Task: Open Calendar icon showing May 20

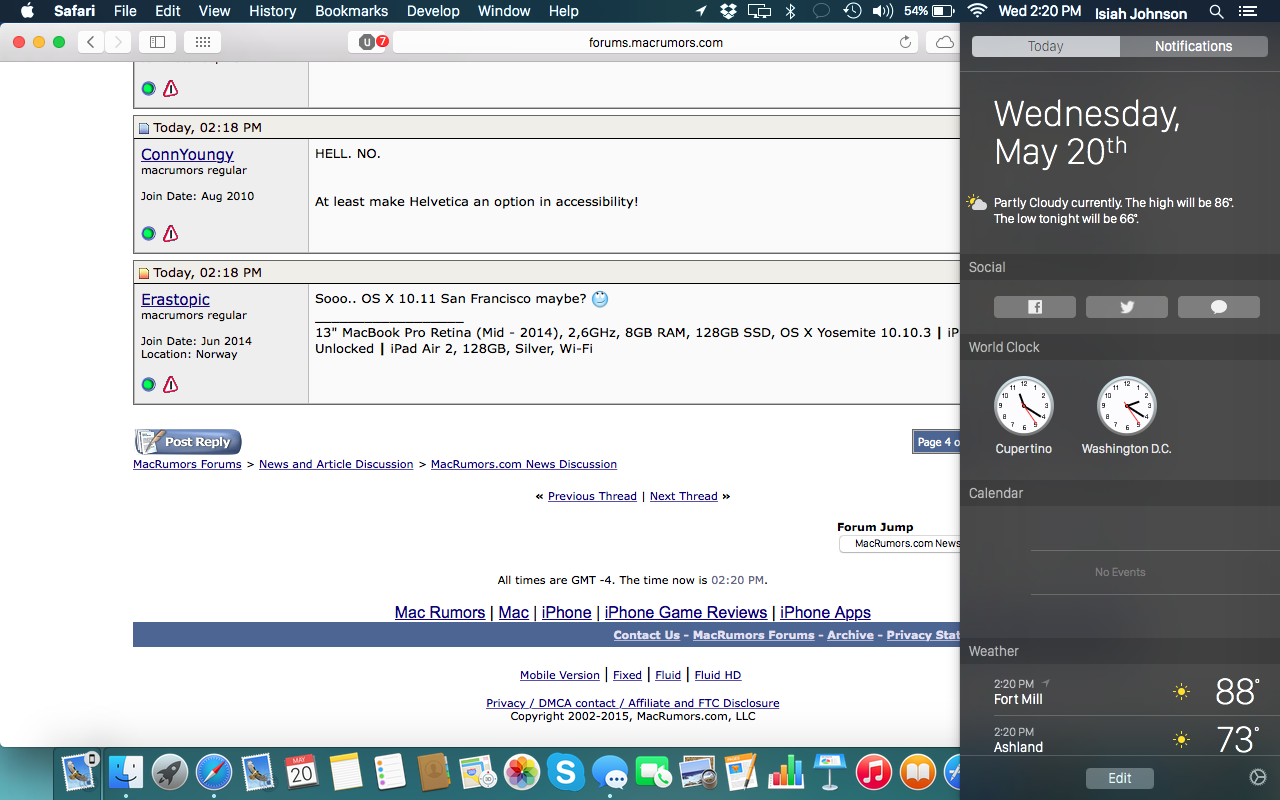Action: 301,771
